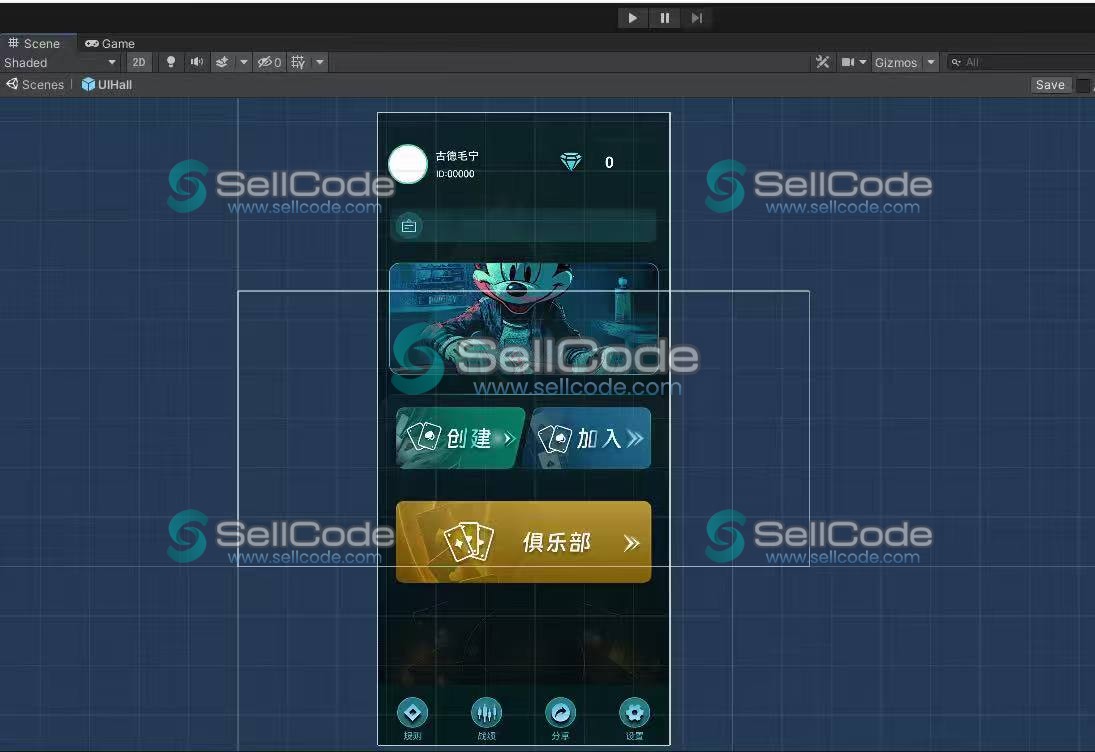Open the Shaded draw mode dropdown
Viewport: 1095px width, 752px height.
(60, 62)
